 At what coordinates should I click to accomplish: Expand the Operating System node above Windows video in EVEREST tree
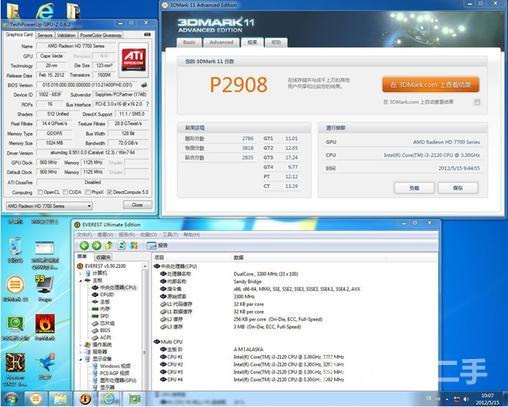coord(81,345)
